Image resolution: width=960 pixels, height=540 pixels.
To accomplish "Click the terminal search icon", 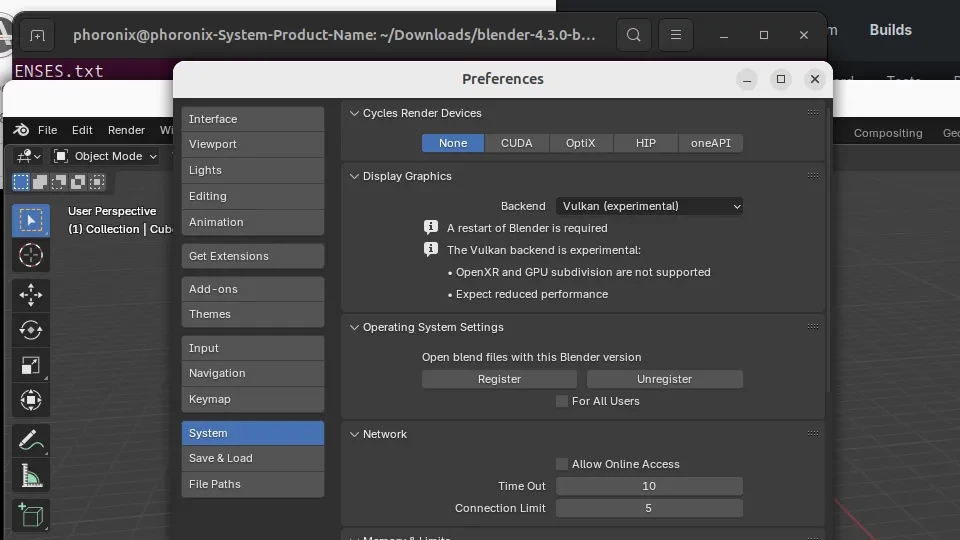I will 633,35.
